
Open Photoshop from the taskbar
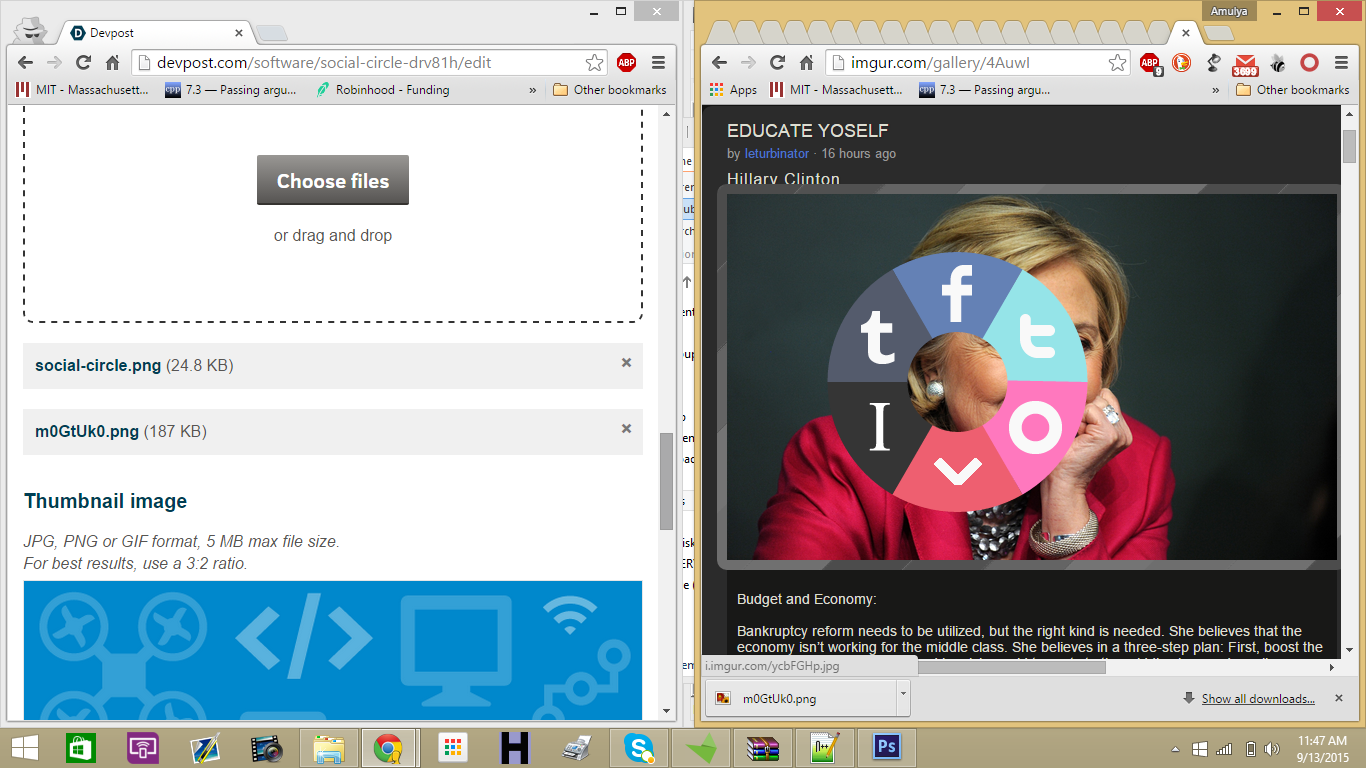(886, 748)
